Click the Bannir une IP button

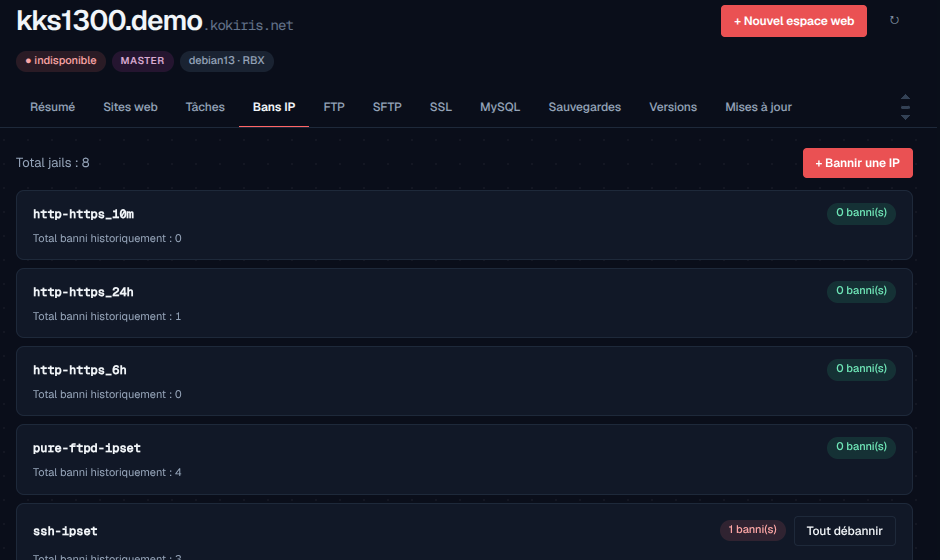[858, 163]
